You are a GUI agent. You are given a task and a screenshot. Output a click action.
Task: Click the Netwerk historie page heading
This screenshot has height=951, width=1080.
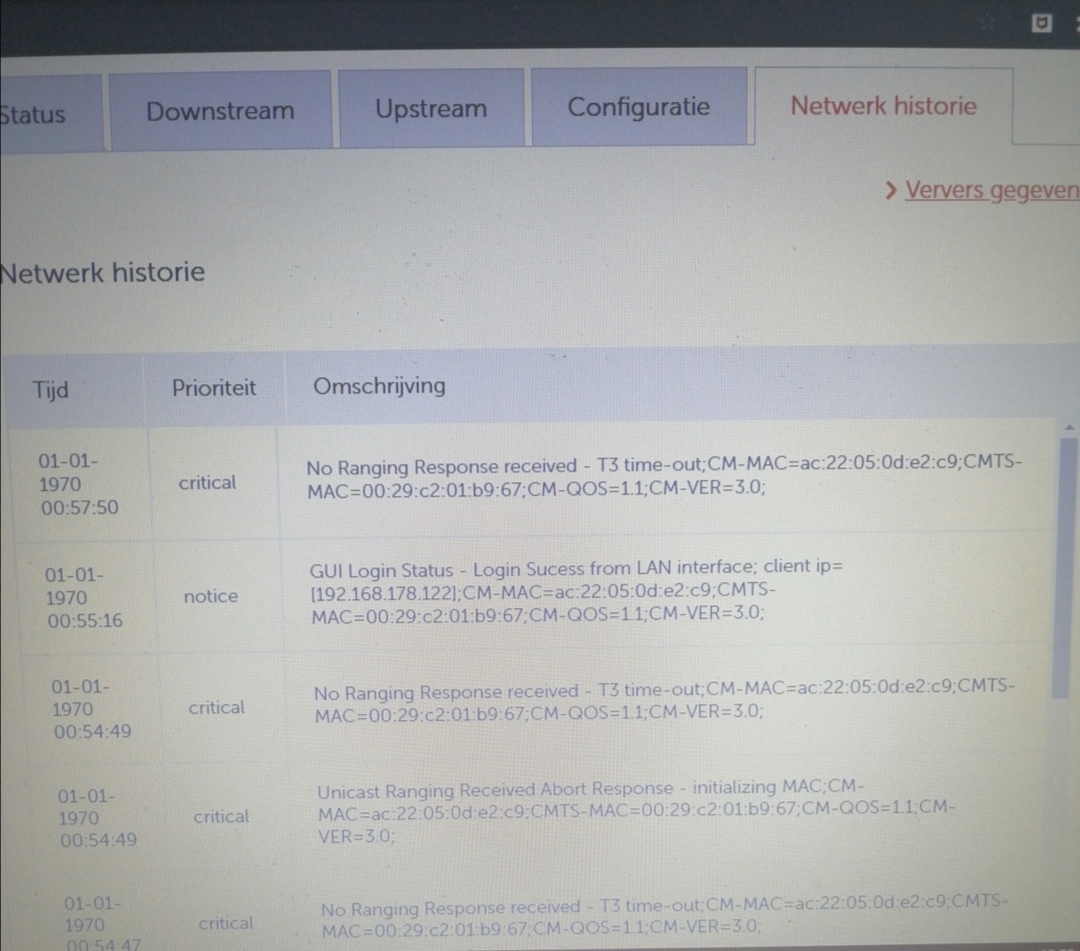point(102,272)
